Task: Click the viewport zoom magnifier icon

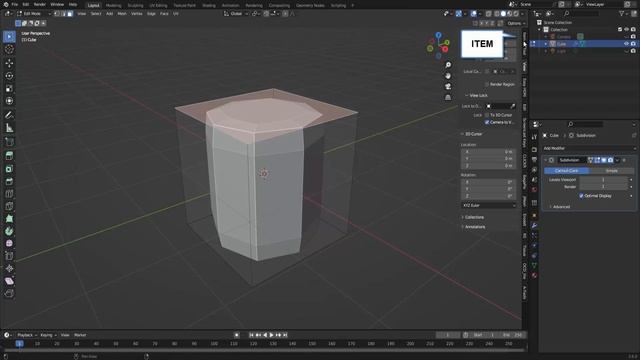Action: pos(448,65)
